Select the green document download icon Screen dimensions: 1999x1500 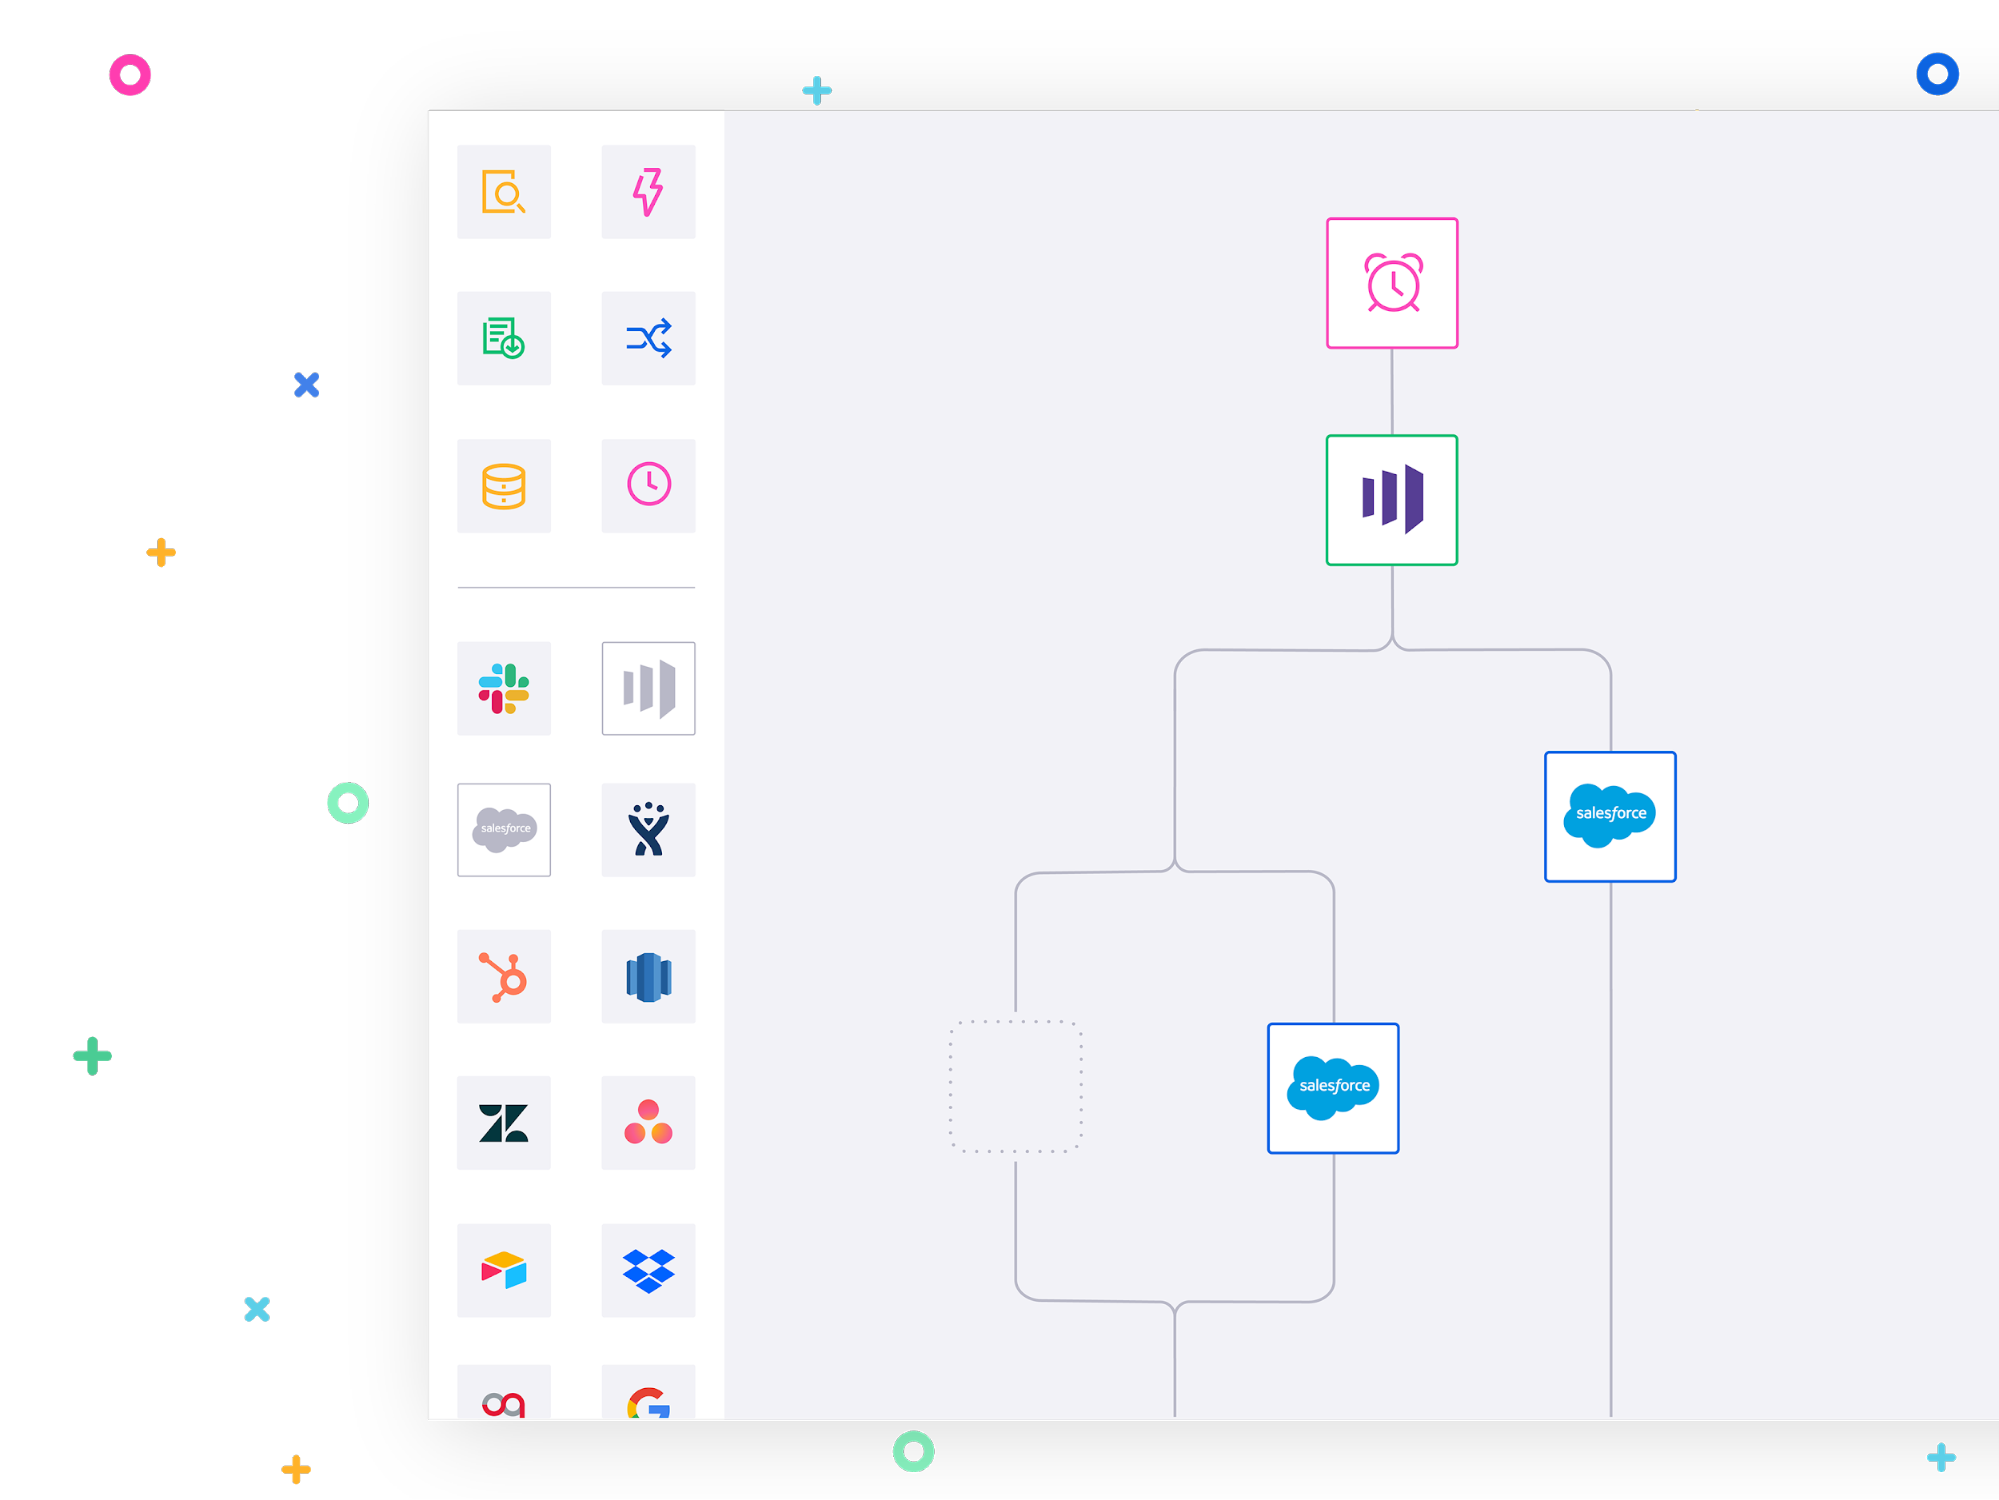503,338
